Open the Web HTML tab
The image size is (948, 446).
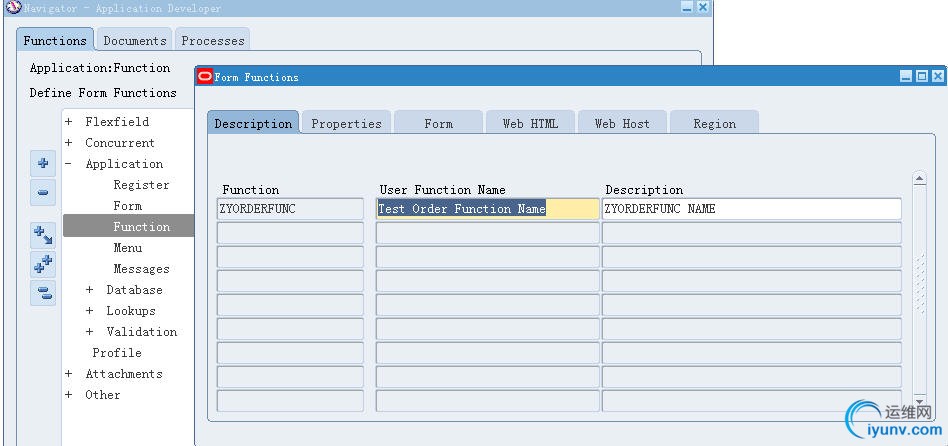pyautogui.click(x=530, y=123)
